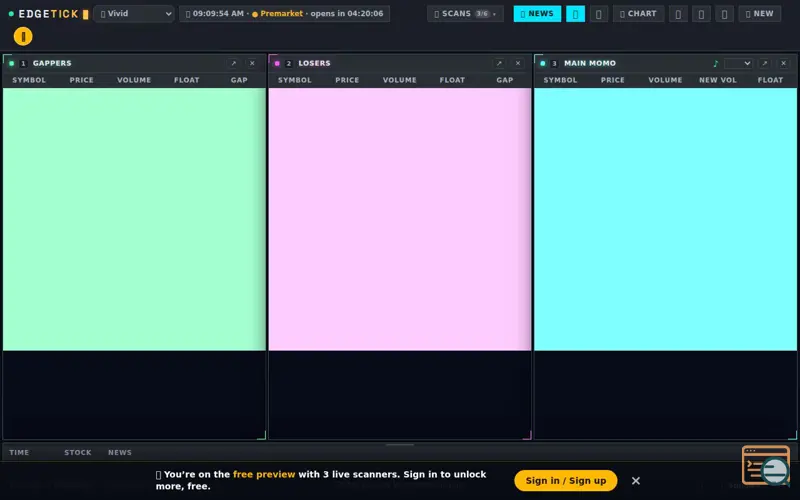The image size is (800, 500).
Task: Sort Main Momo by NEW VOL column
Action: click(718, 80)
